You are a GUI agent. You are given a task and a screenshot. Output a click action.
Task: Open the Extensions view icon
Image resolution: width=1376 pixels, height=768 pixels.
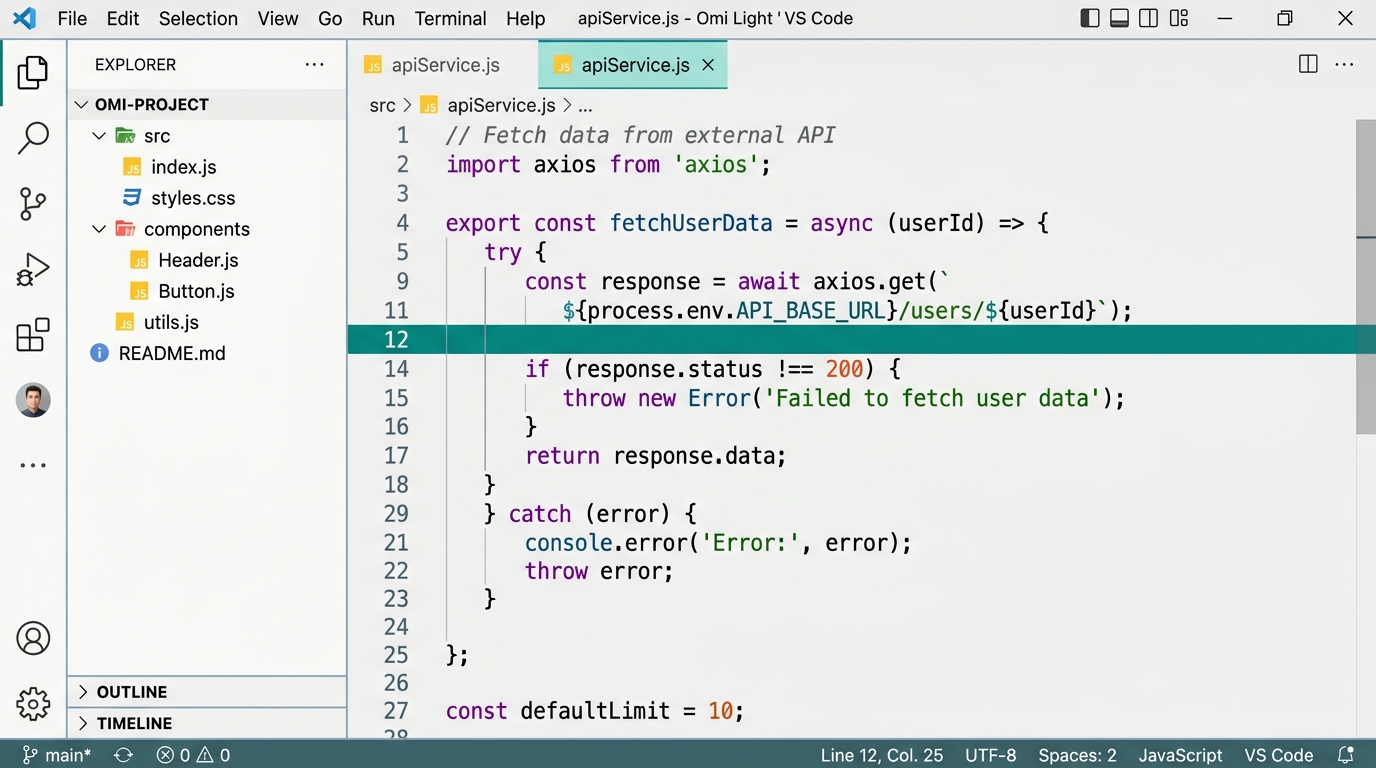coord(33,335)
